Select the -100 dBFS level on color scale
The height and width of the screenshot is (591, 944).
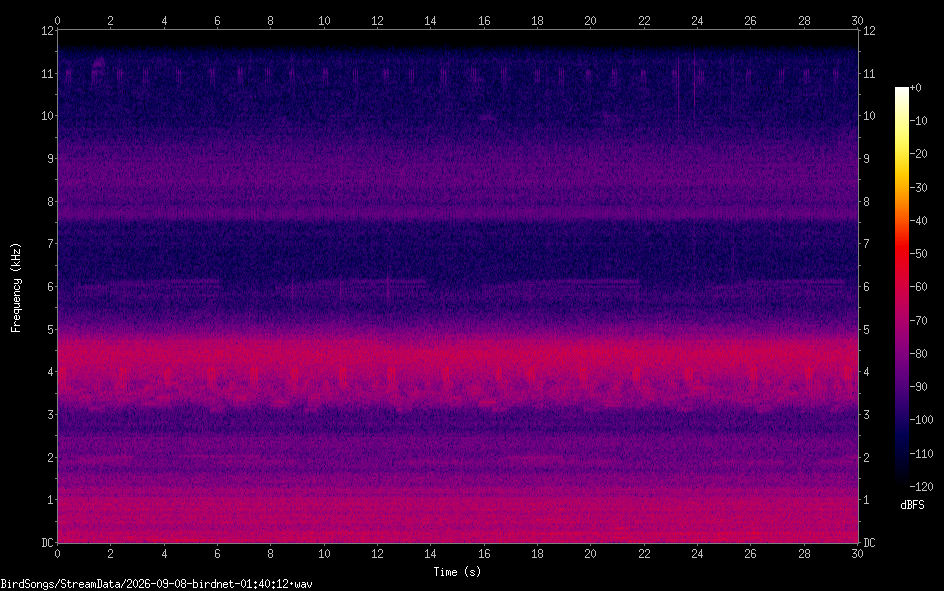pos(921,419)
